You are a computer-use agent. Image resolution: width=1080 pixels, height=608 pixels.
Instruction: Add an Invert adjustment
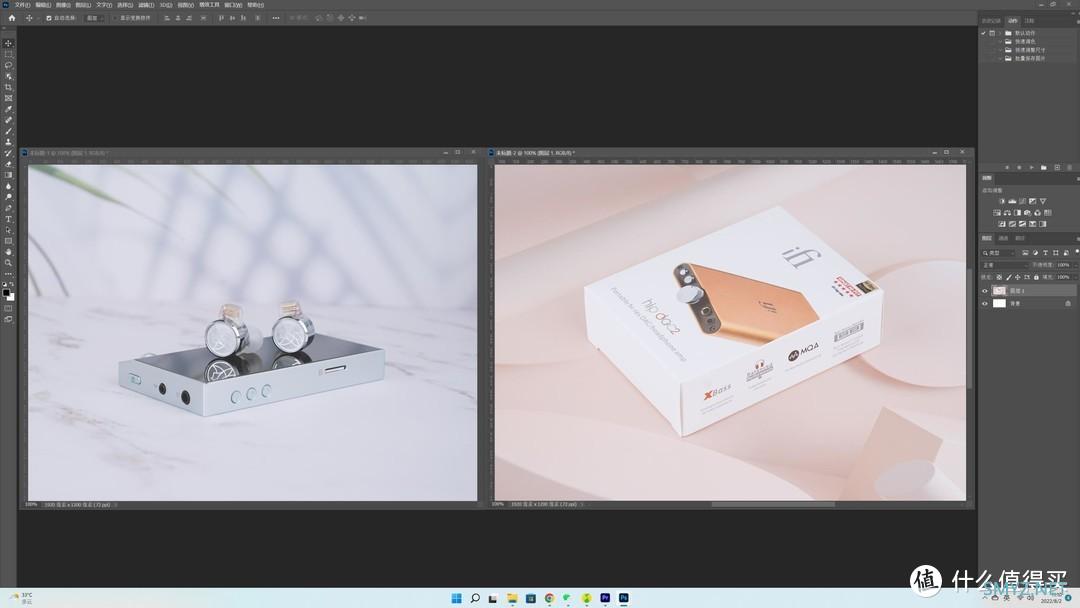[x=1001, y=224]
